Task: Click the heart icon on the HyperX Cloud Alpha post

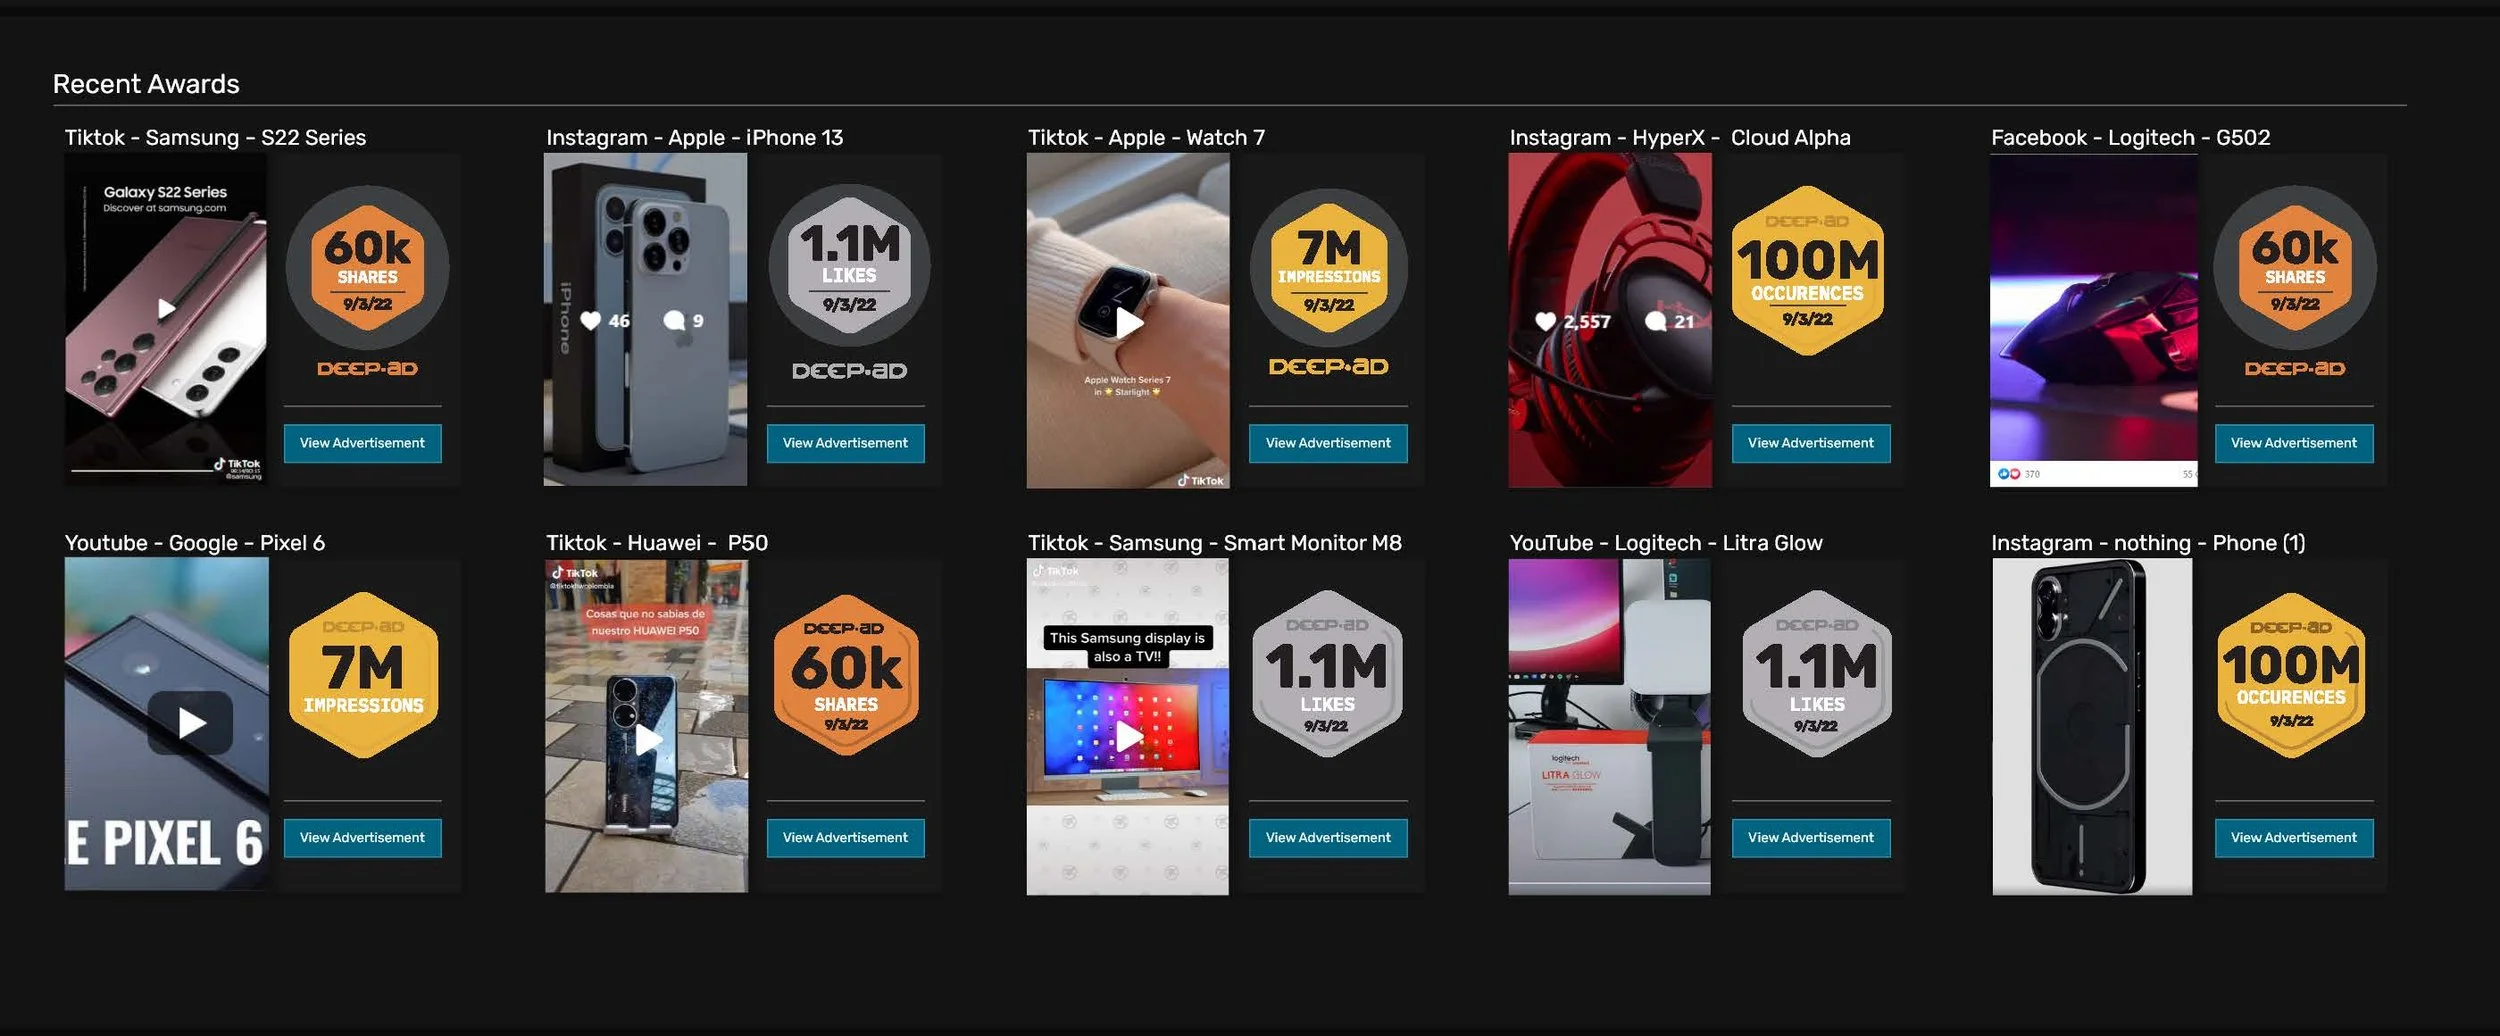Action: coord(1545,321)
